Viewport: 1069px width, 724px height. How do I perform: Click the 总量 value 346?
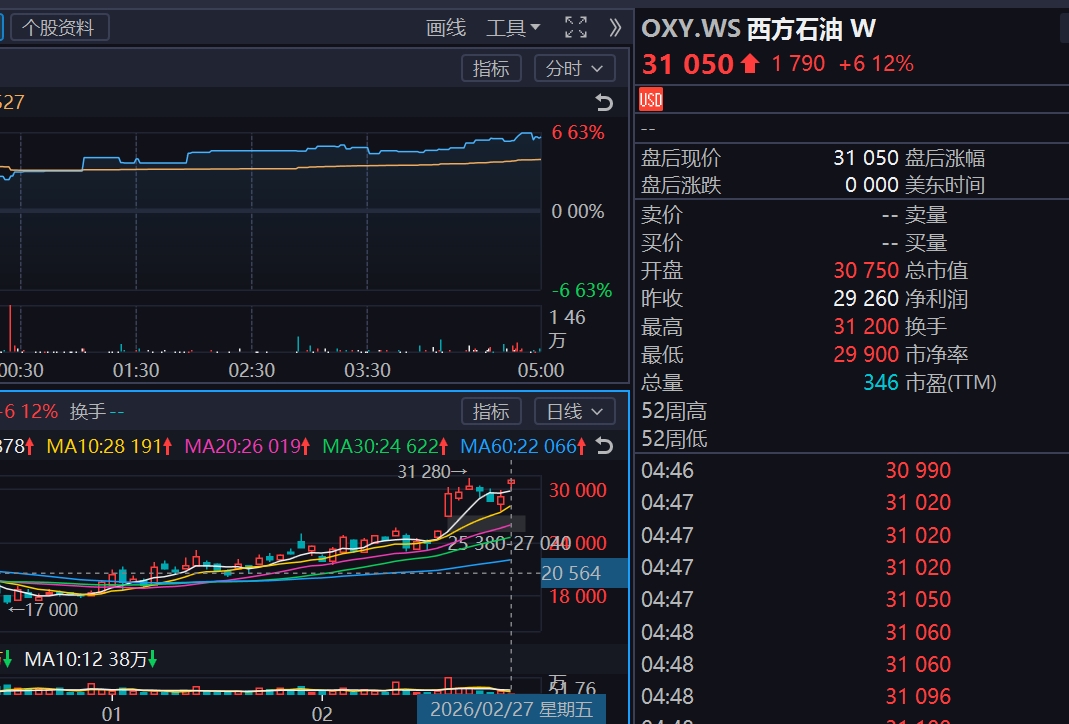[x=881, y=382]
